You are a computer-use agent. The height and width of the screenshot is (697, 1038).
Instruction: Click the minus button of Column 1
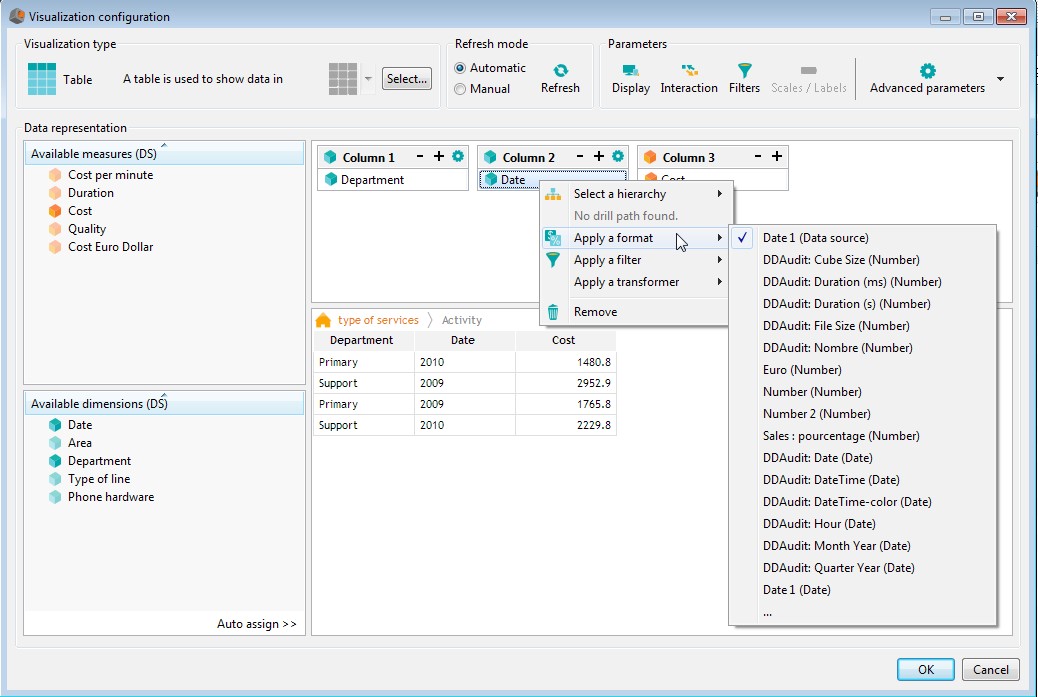[x=420, y=156]
